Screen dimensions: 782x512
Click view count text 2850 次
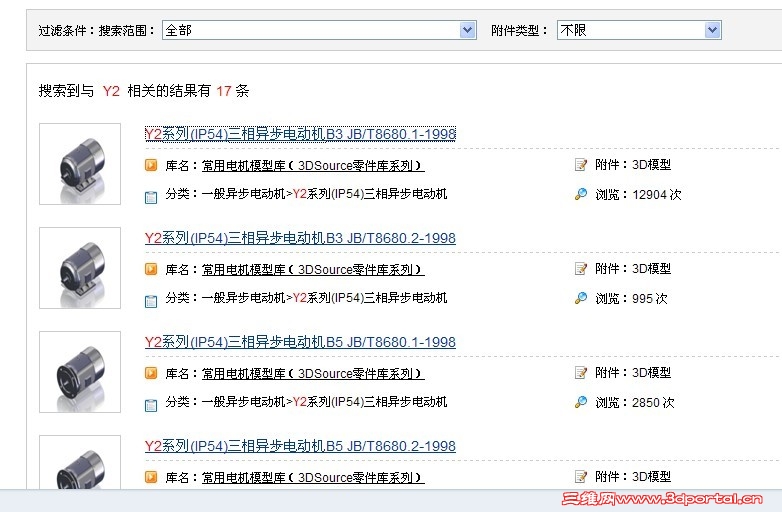point(653,402)
